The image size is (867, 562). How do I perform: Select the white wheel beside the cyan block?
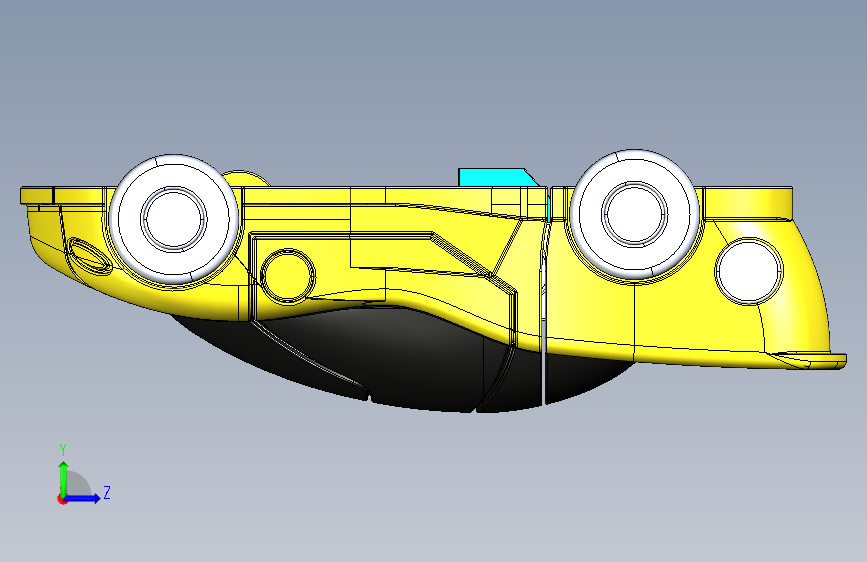[634, 215]
